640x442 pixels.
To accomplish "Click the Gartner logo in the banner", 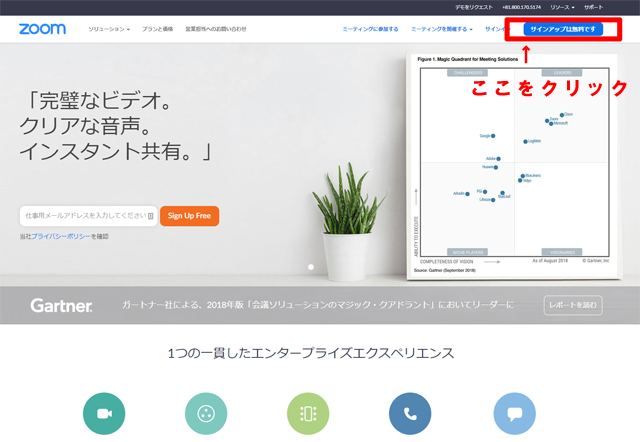I will [x=61, y=306].
